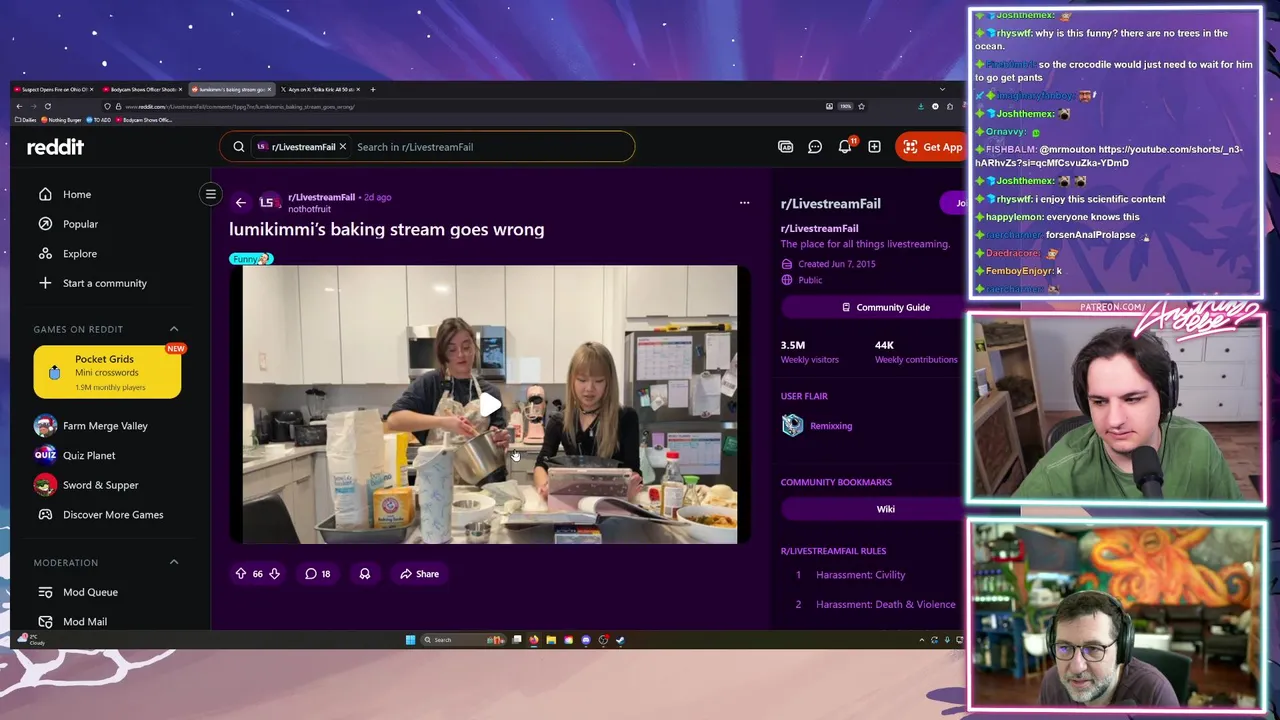
Task: Reload the page in the browser
Action: tap(47, 106)
